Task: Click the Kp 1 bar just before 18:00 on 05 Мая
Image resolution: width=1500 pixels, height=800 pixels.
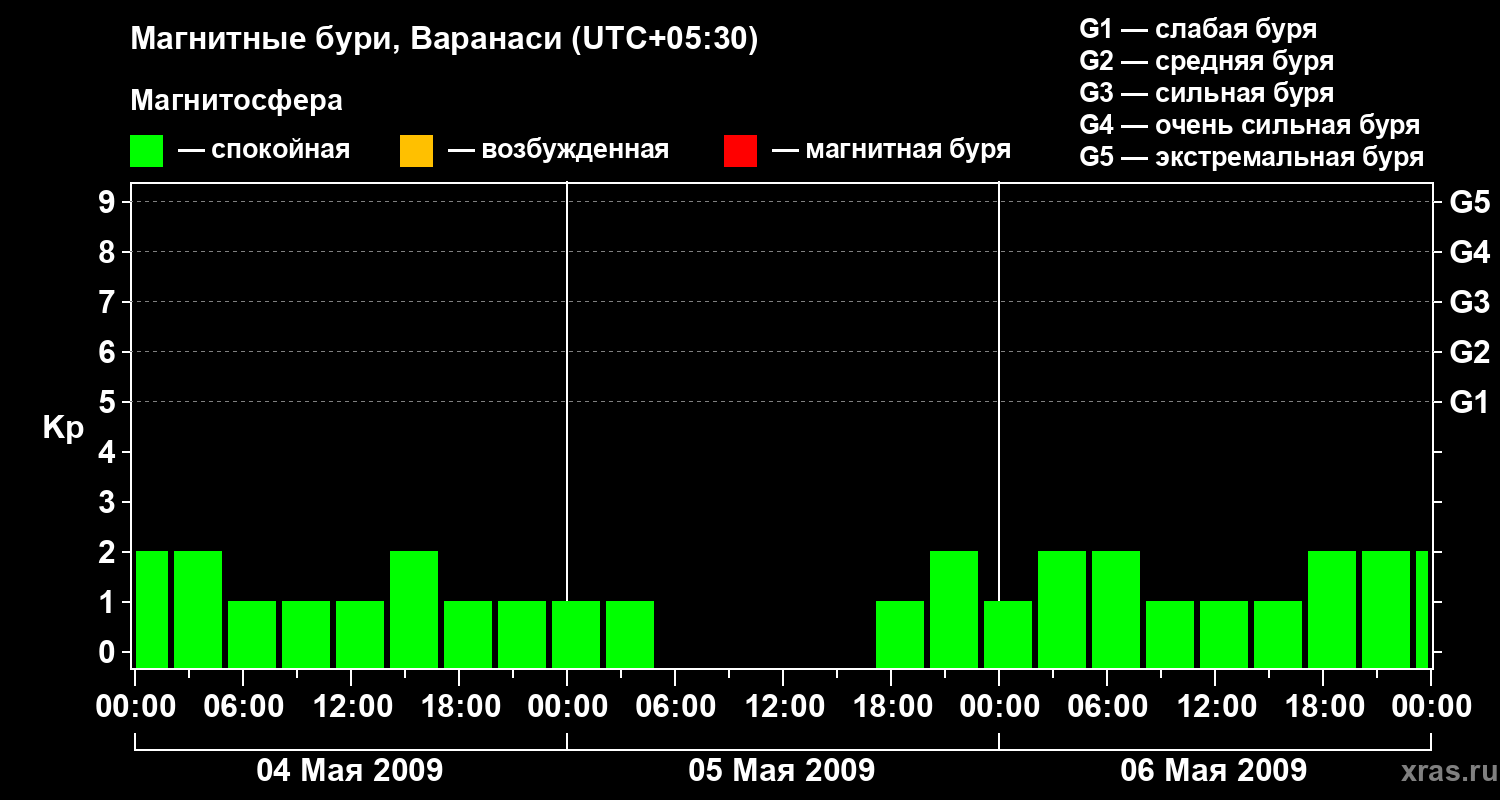Action: pos(900,634)
